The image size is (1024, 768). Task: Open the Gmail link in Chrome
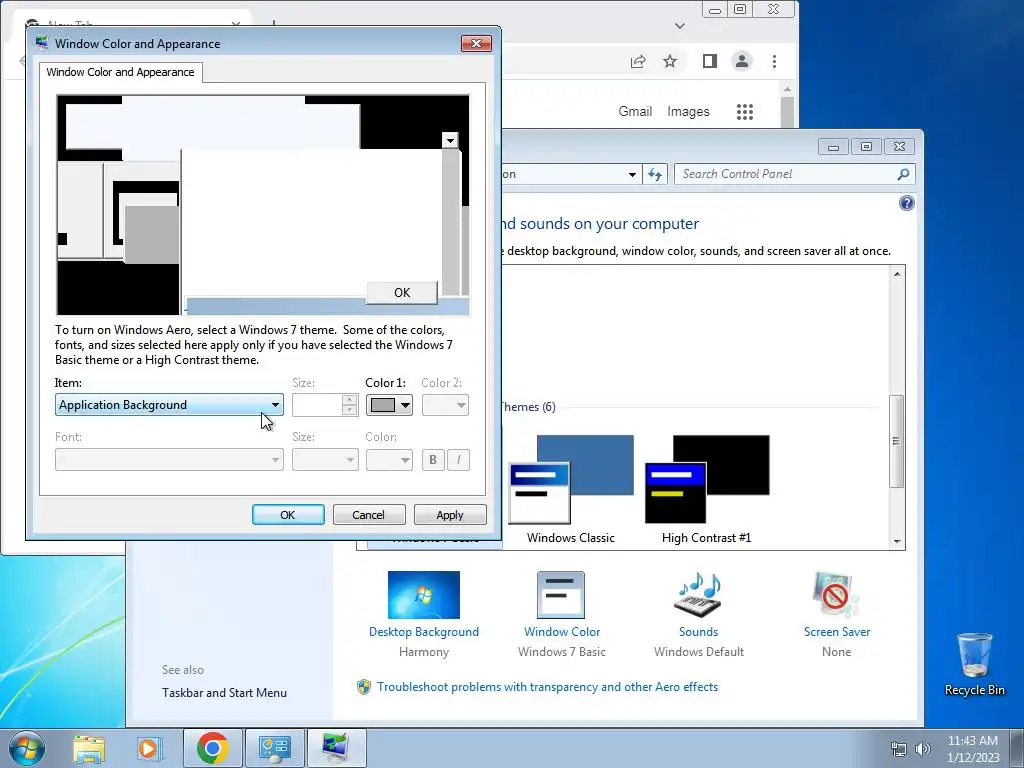click(635, 112)
